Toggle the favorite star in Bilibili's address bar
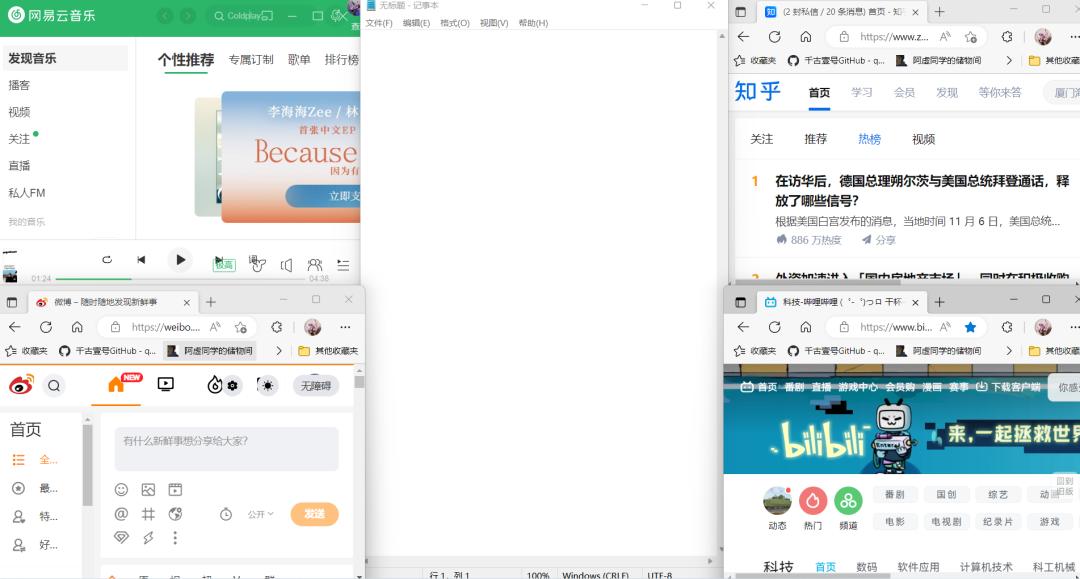 pos(970,326)
